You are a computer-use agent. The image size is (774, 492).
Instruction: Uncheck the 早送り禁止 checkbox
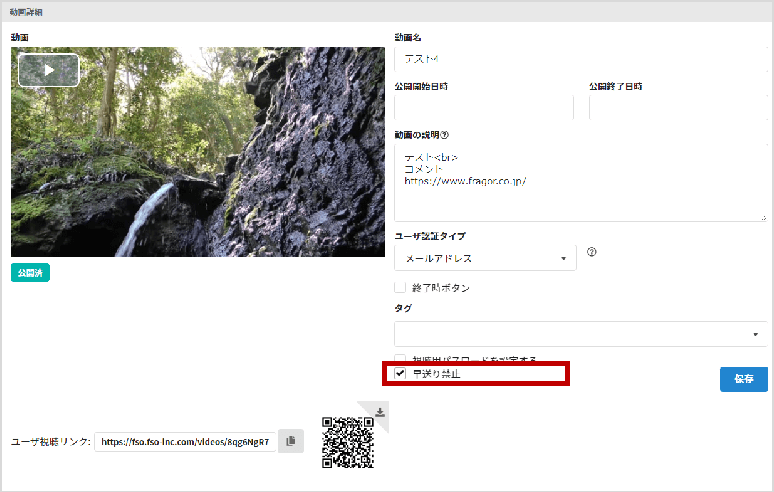(400, 373)
